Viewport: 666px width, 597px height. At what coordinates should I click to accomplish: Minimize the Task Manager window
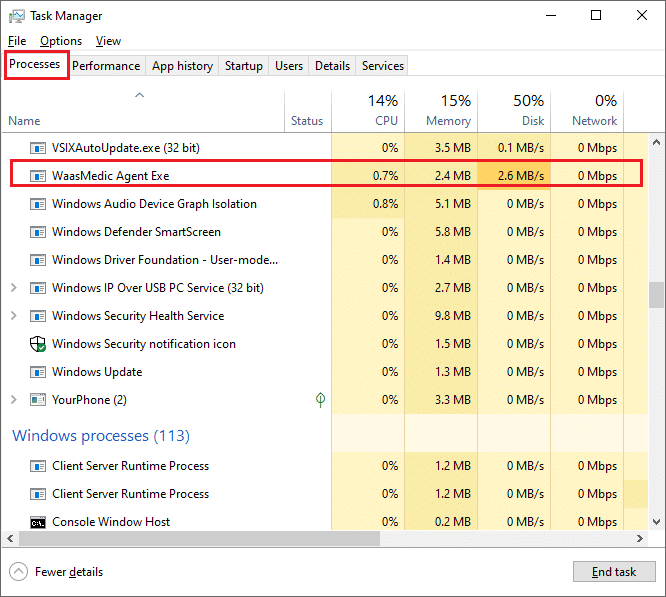551,16
